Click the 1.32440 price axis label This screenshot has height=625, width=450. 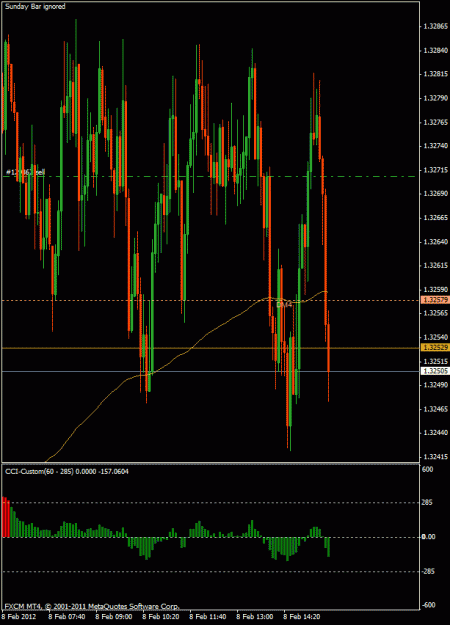[436, 433]
